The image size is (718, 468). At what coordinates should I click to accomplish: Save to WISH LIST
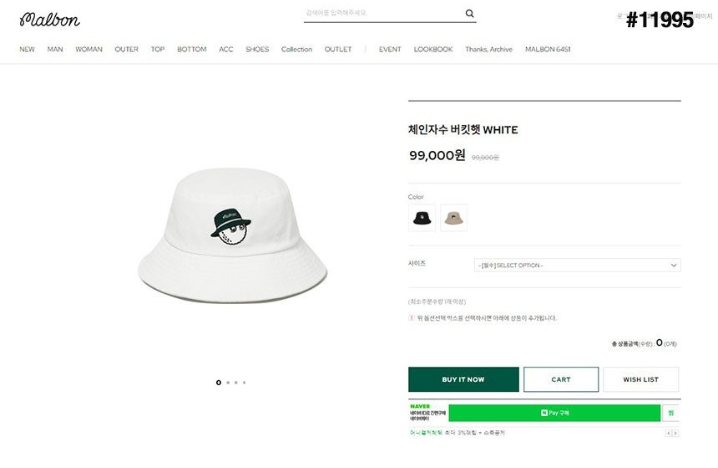pos(641,379)
